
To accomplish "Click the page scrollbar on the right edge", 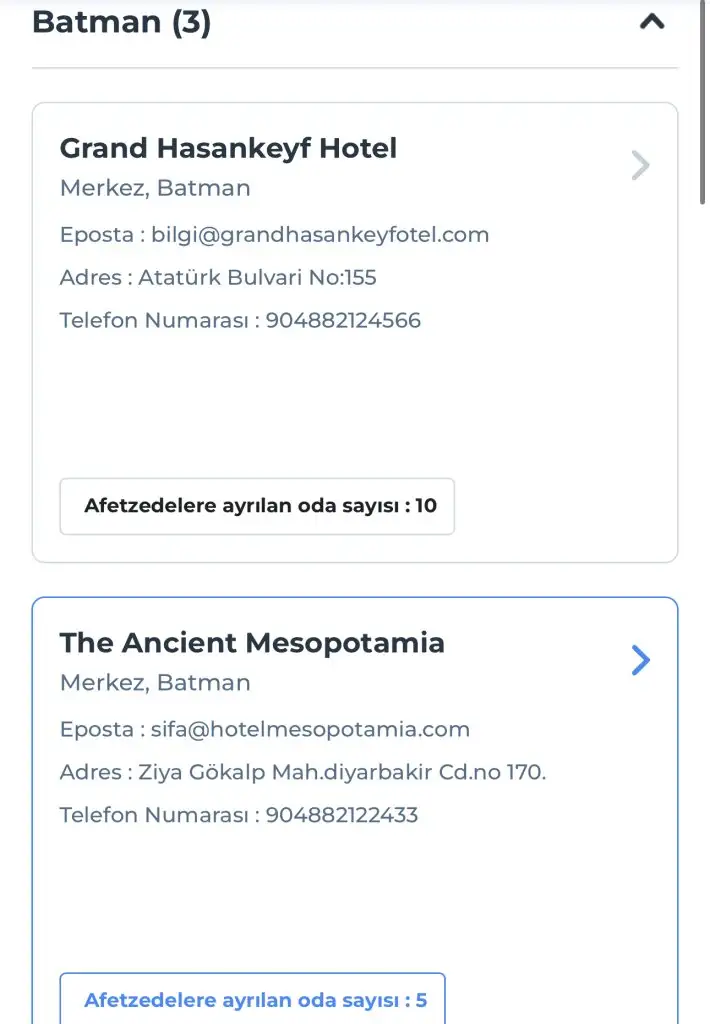I will click(703, 100).
